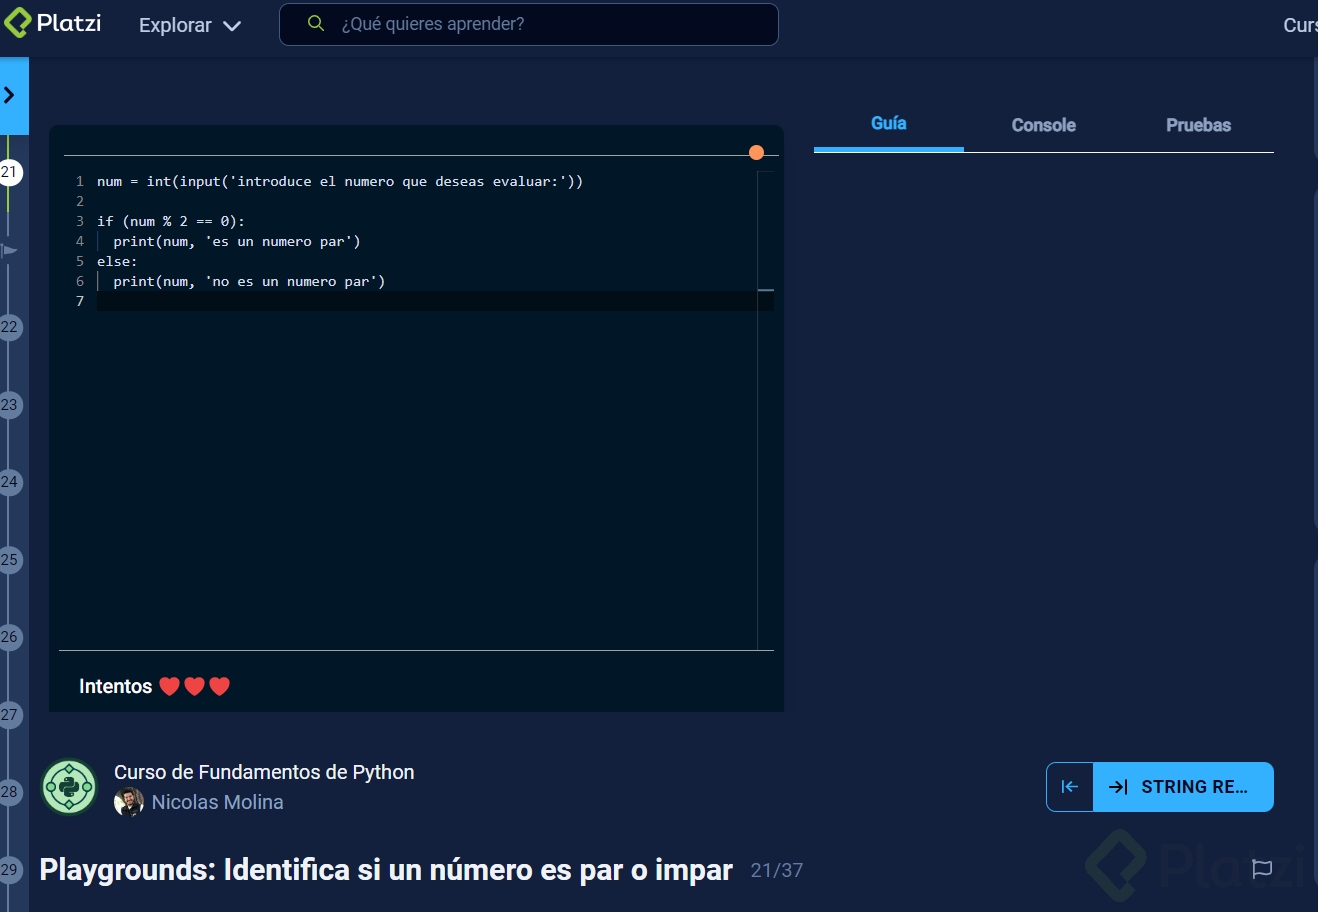Click the orange dot above the code editor
The image size is (1318, 912).
757,152
